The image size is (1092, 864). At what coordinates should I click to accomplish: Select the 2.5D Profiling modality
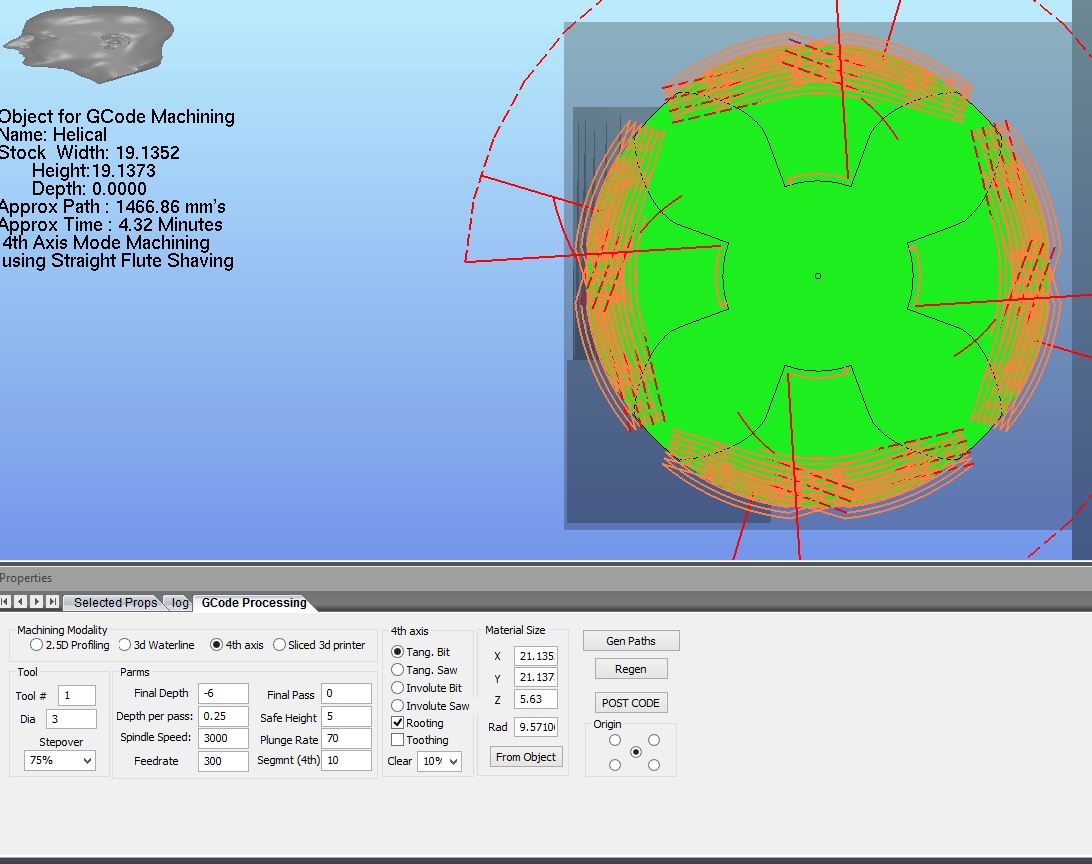(x=37, y=645)
